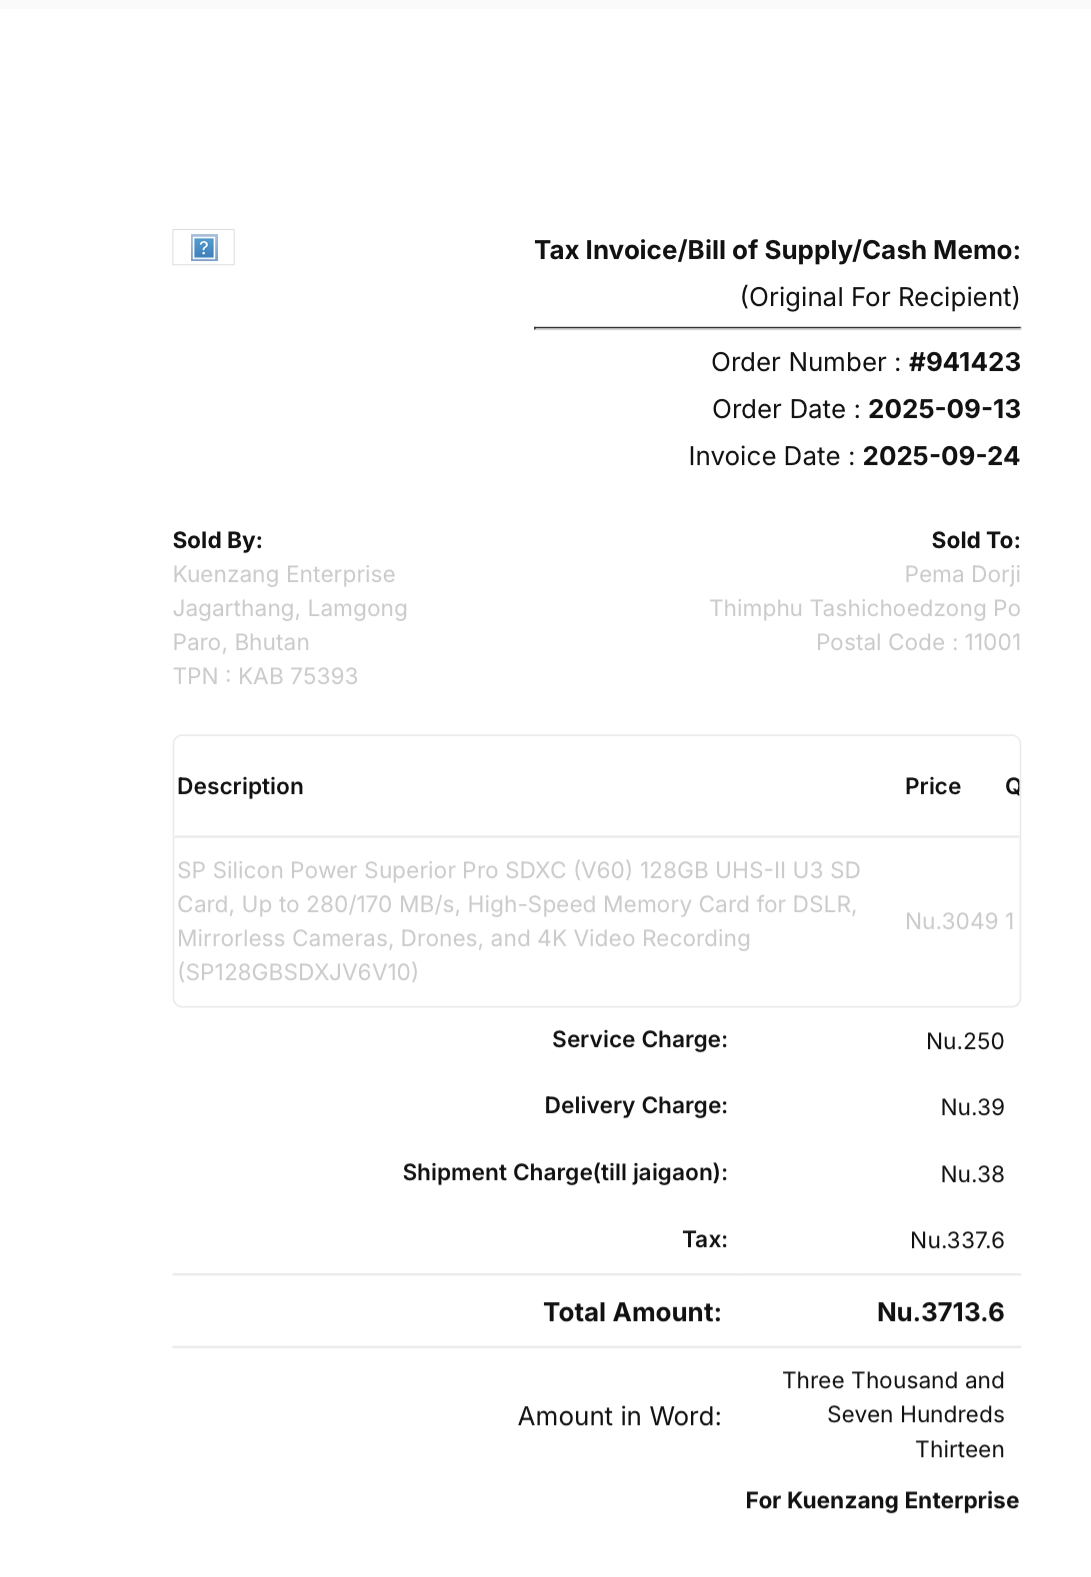Click the Price column header
1091x1577 pixels.
[x=932, y=786]
